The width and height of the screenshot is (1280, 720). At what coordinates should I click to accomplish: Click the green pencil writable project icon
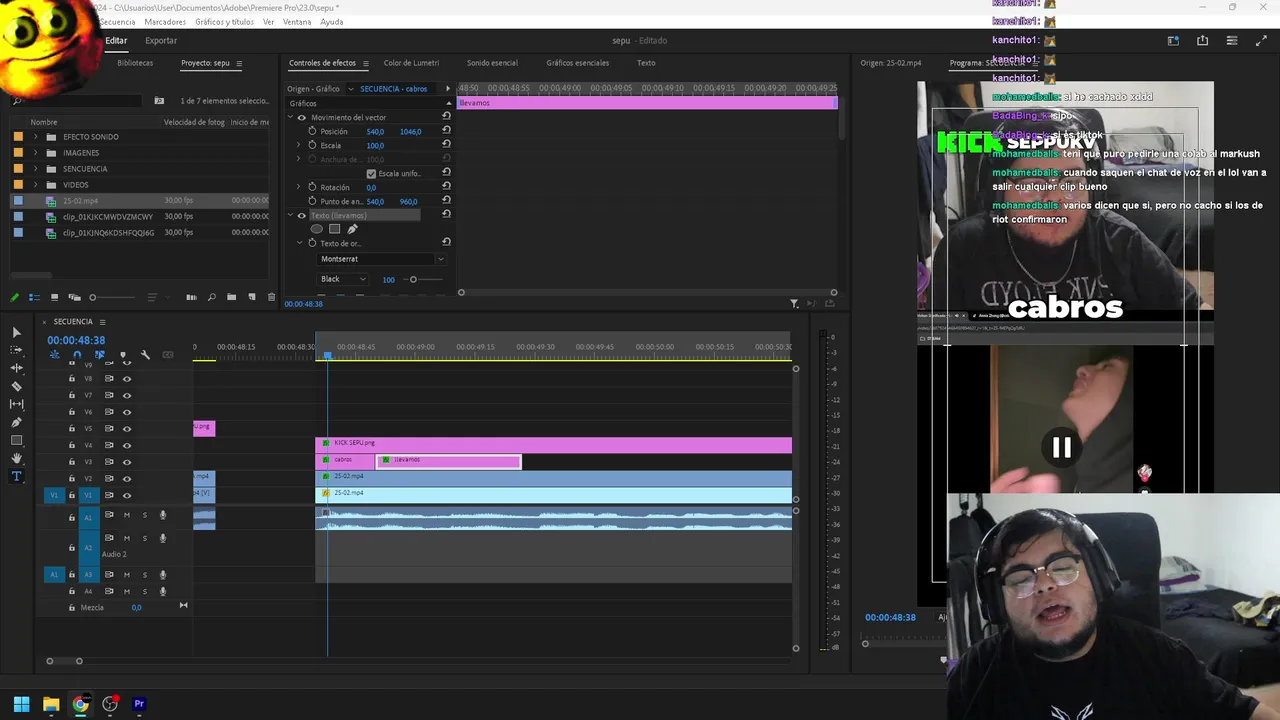[14, 297]
